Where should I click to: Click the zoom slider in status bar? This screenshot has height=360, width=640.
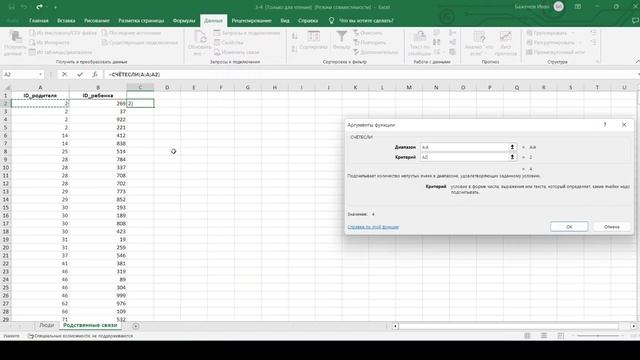click(x=598, y=336)
